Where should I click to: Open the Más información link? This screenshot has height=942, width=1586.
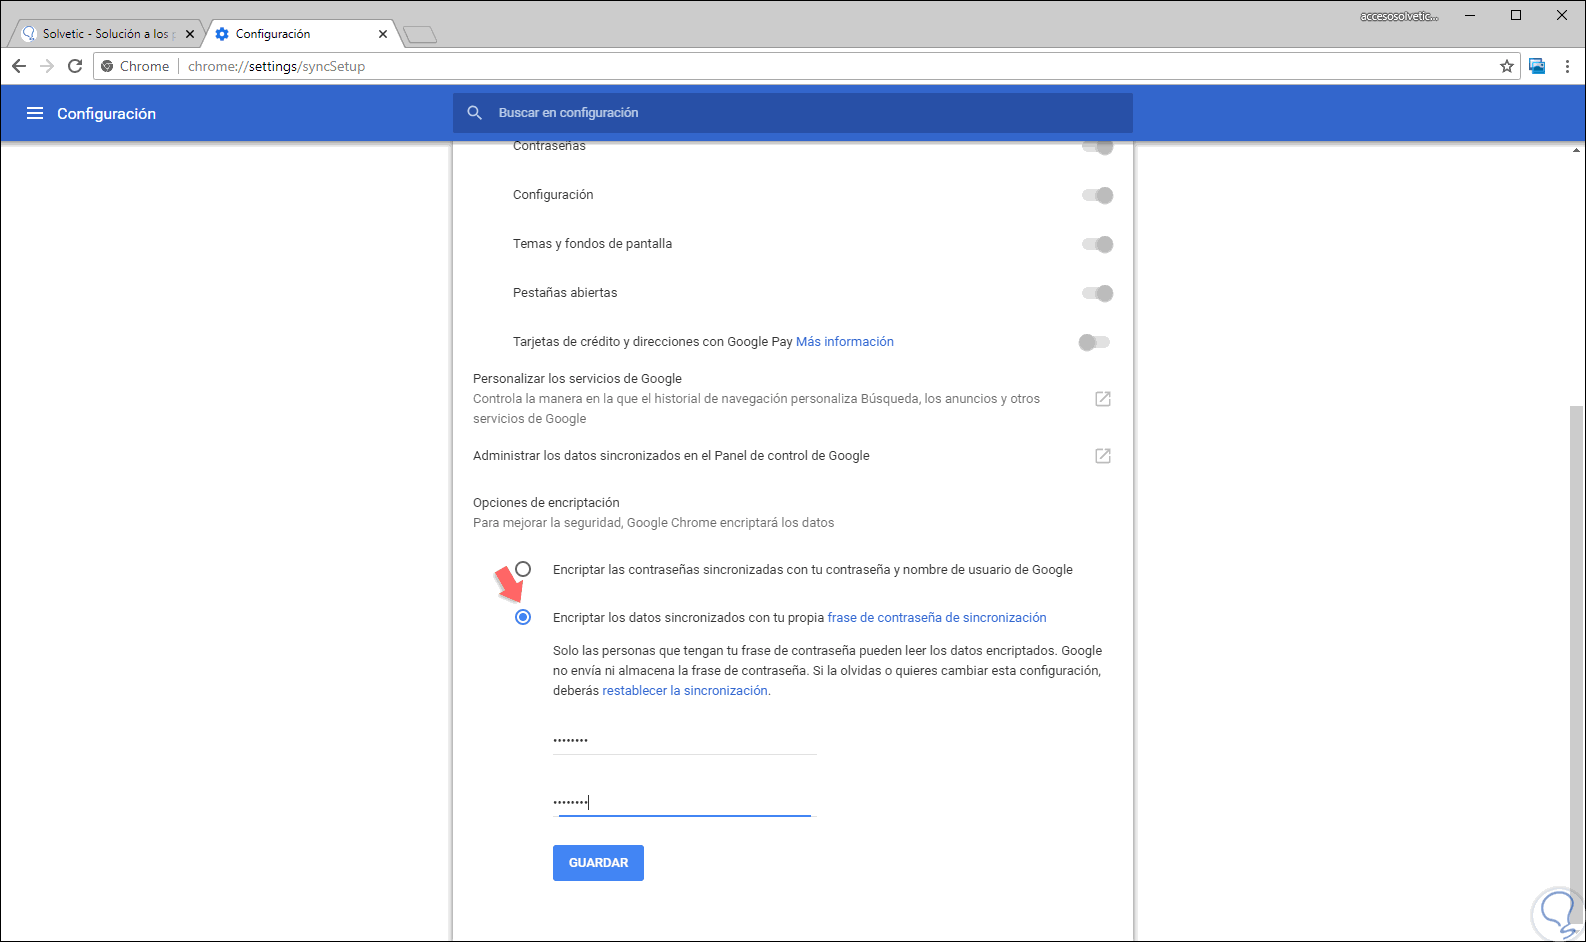click(x=845, y=342)
